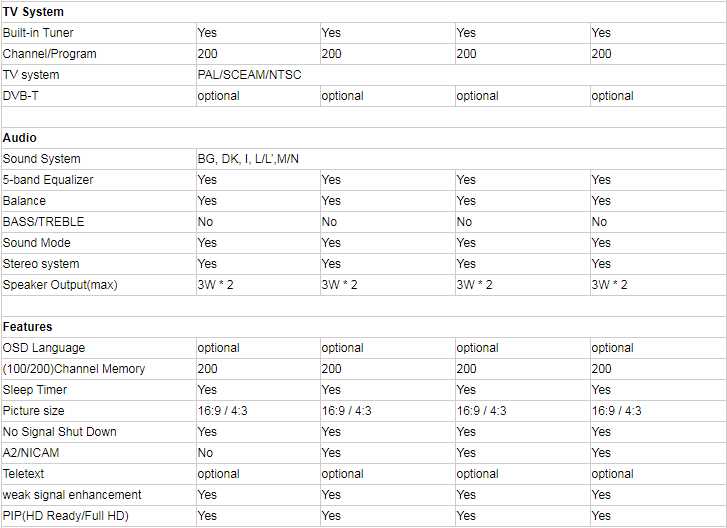The width and height of the screenshot is (727, 528).
Task: Click the TV System section header
Action: click(x=33, y=12)
